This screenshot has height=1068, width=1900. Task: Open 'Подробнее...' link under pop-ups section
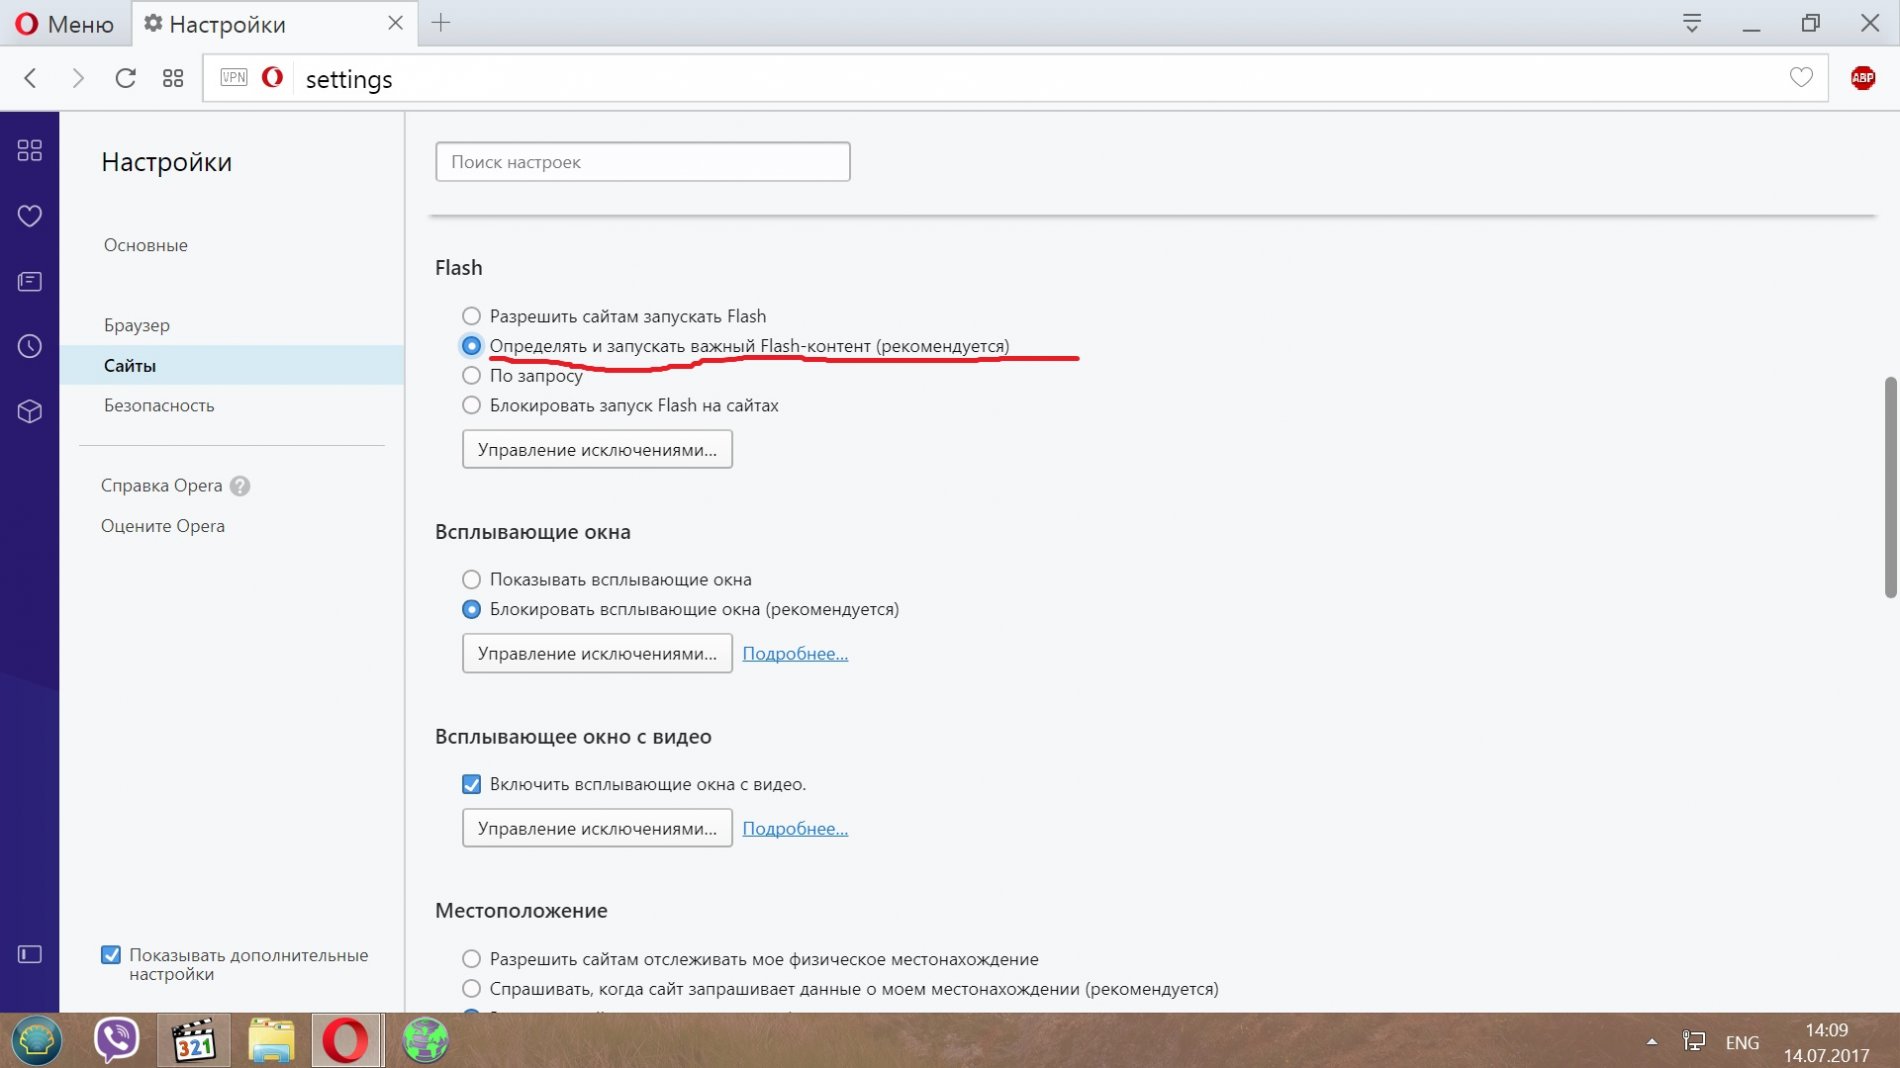[x=795, y=653]
